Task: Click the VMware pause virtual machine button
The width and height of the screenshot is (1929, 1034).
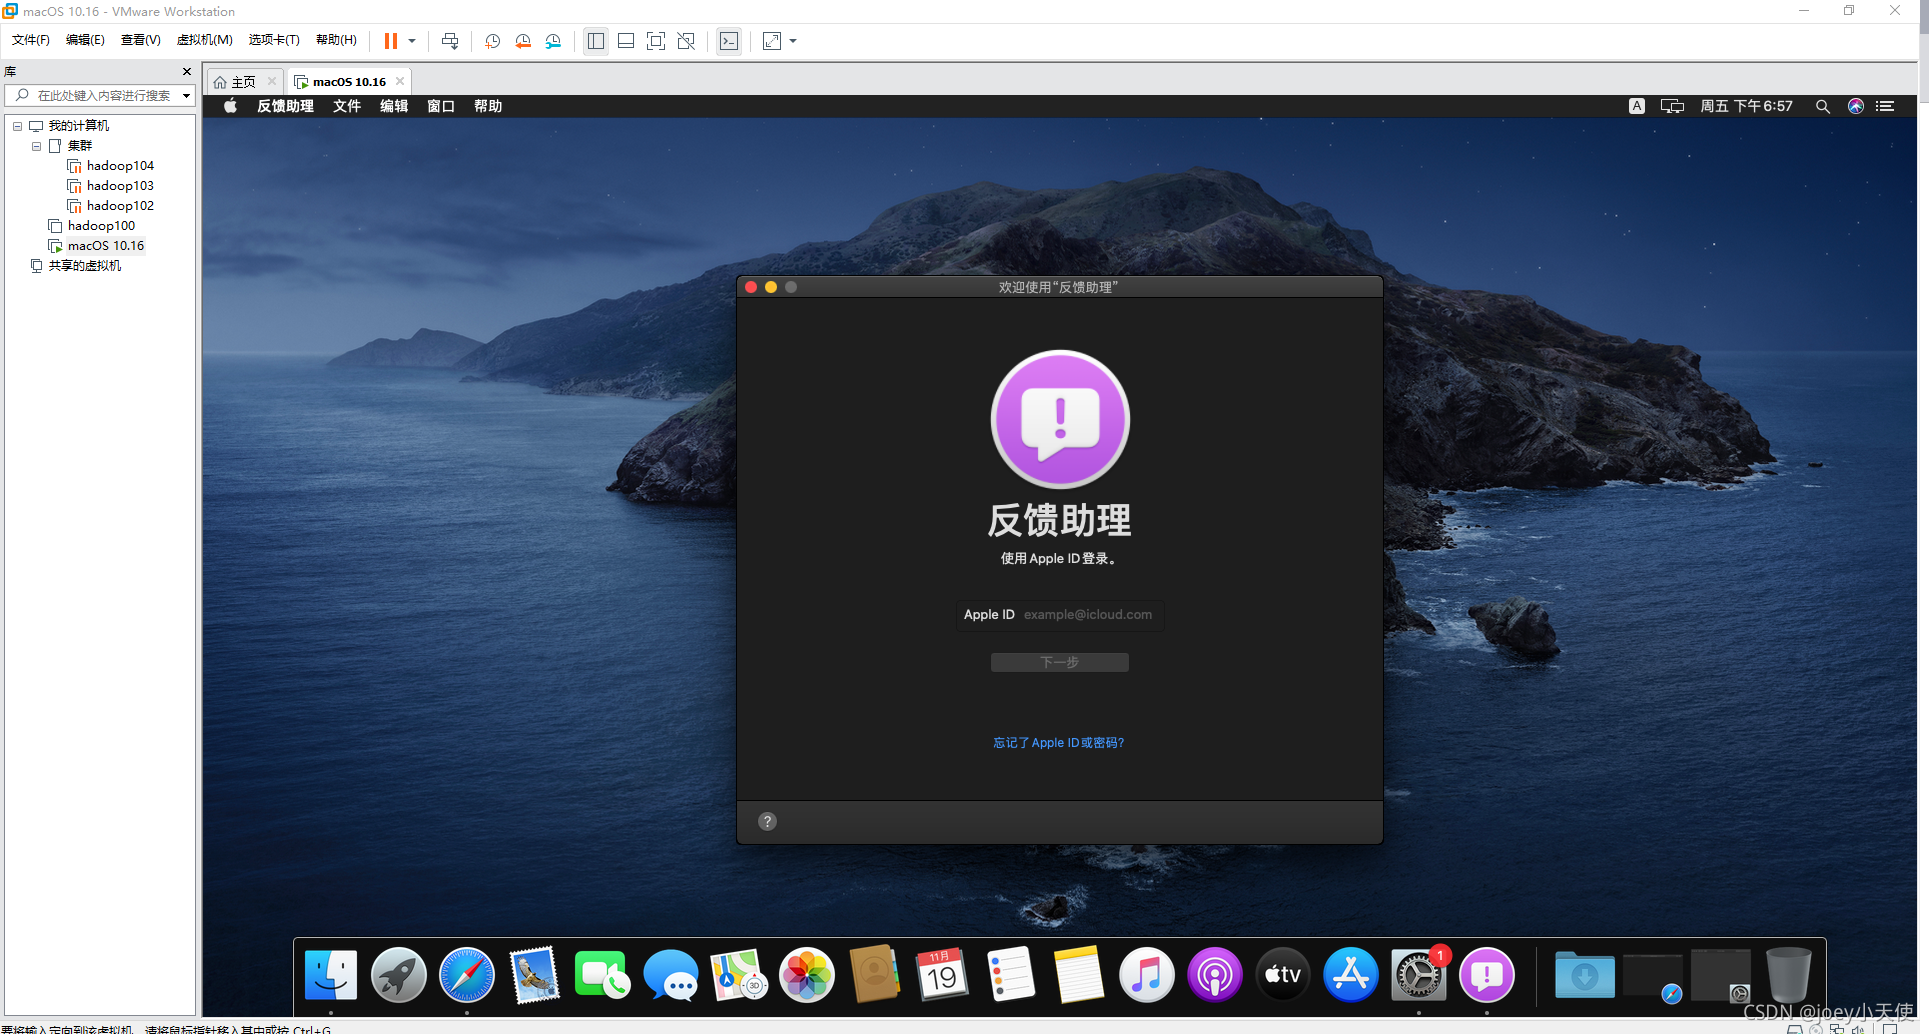Action: tap(391, 41)
